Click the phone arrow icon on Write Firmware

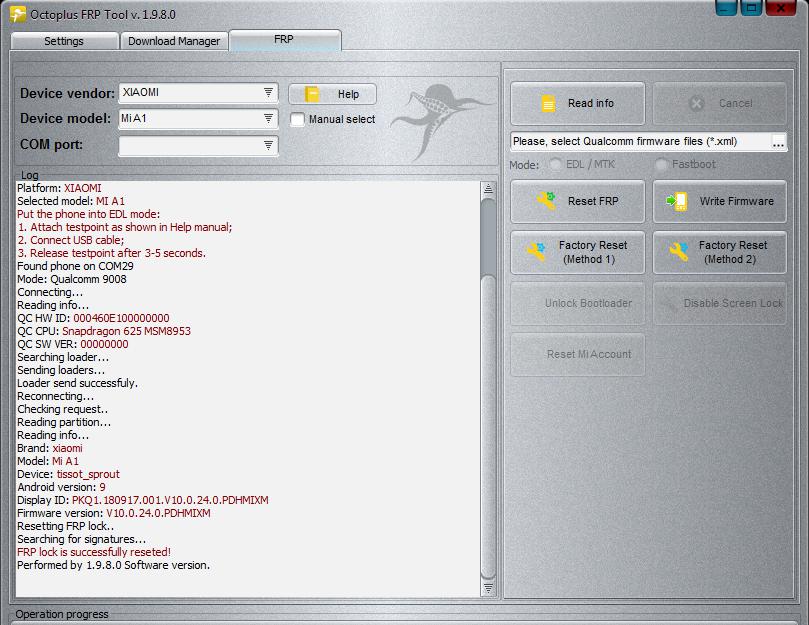point(677,201)
